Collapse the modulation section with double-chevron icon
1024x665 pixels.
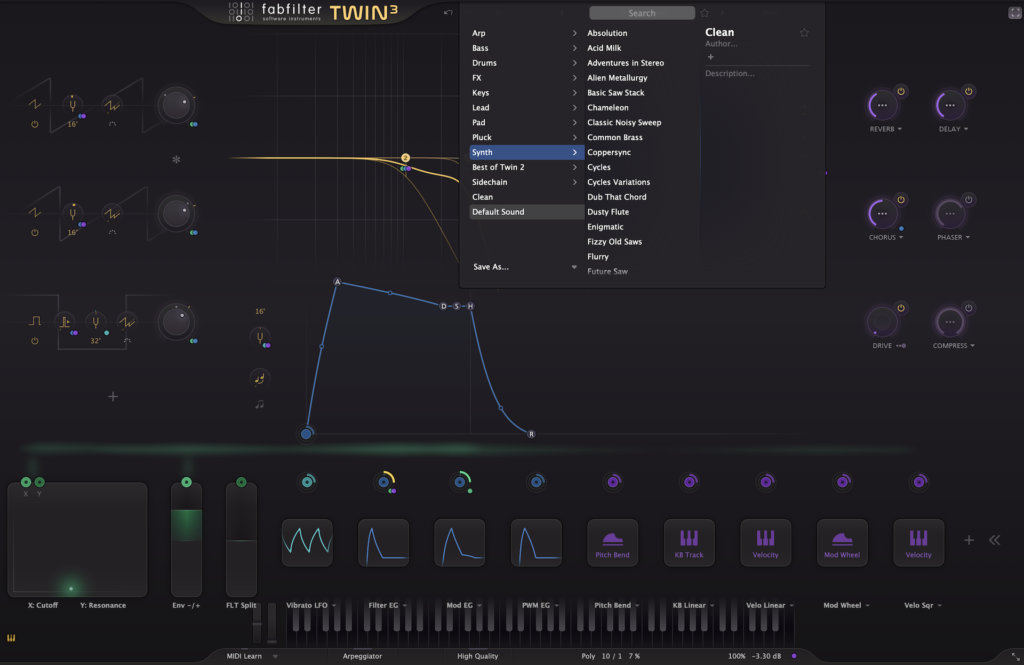[x=994, y=540]
